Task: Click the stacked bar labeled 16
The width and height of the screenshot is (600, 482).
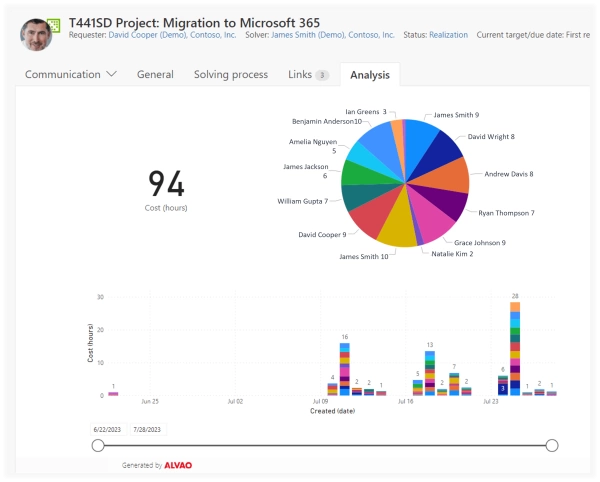Action: pos(344,369)
